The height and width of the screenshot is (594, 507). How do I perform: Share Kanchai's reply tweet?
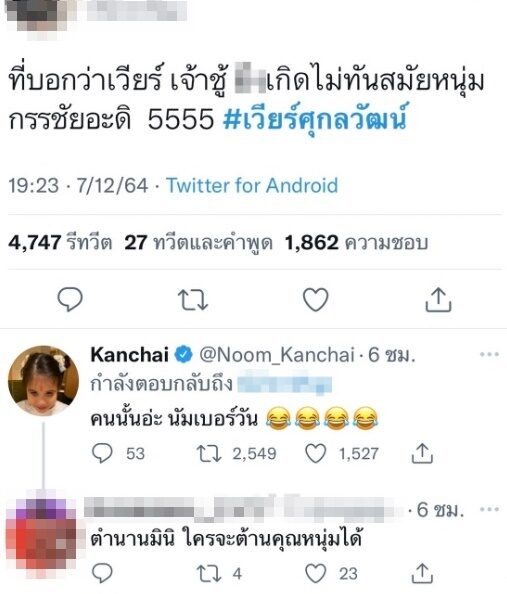[422, 453]
